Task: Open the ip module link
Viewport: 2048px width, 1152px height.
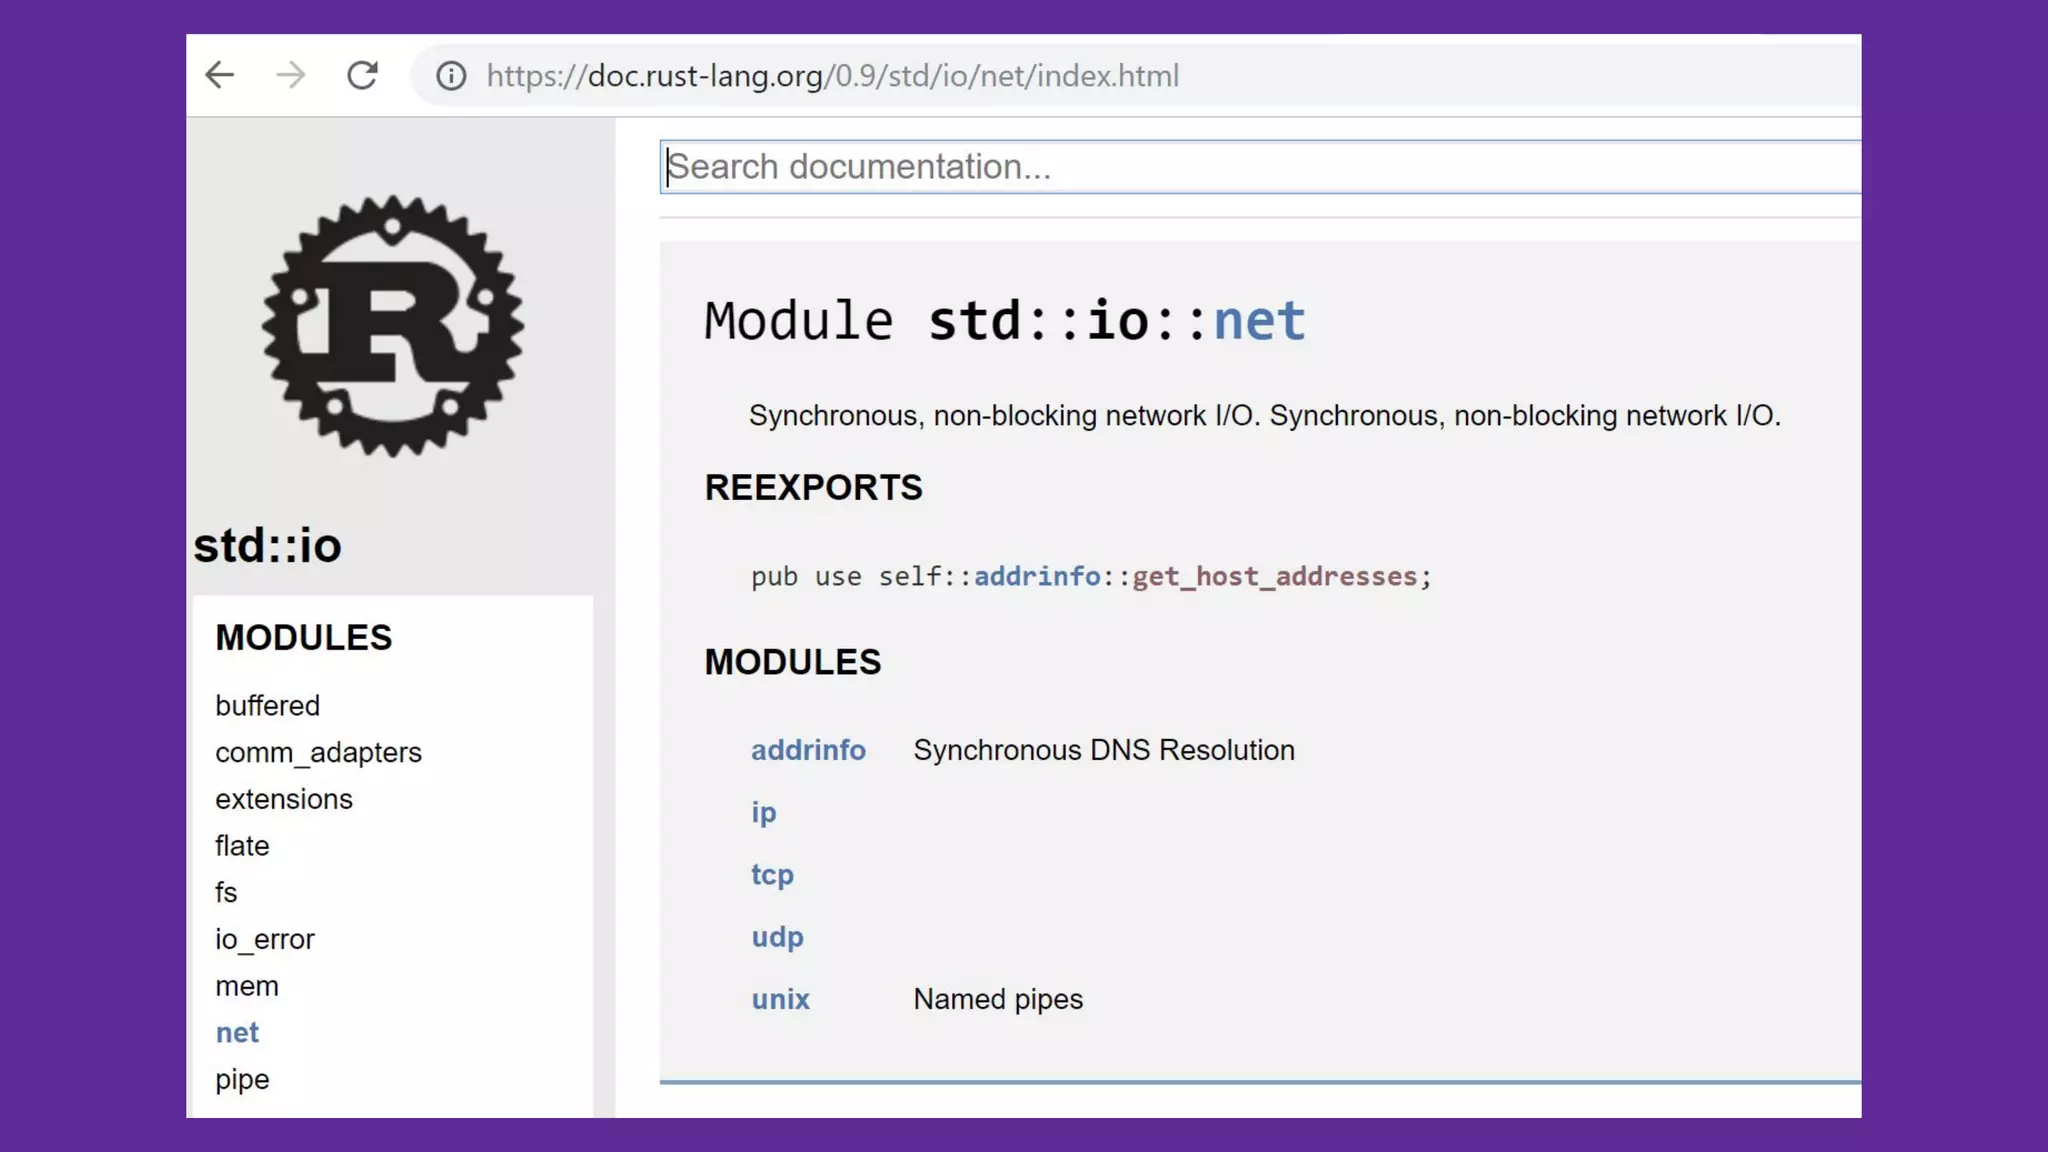Action: tap(763, 812)
